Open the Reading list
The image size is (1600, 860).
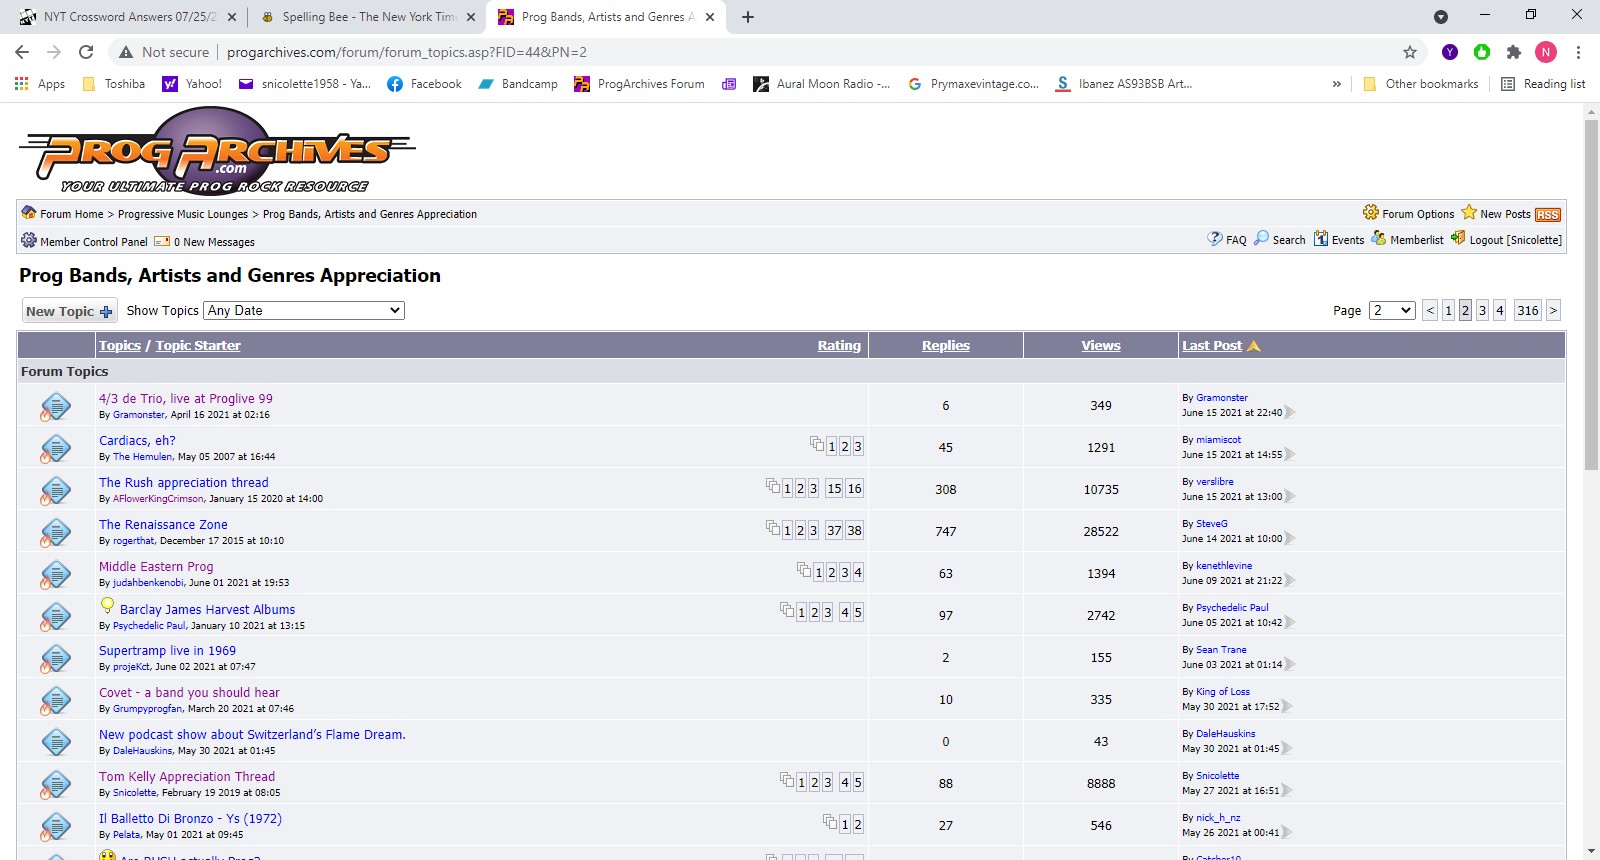(x=1543, y=84)
